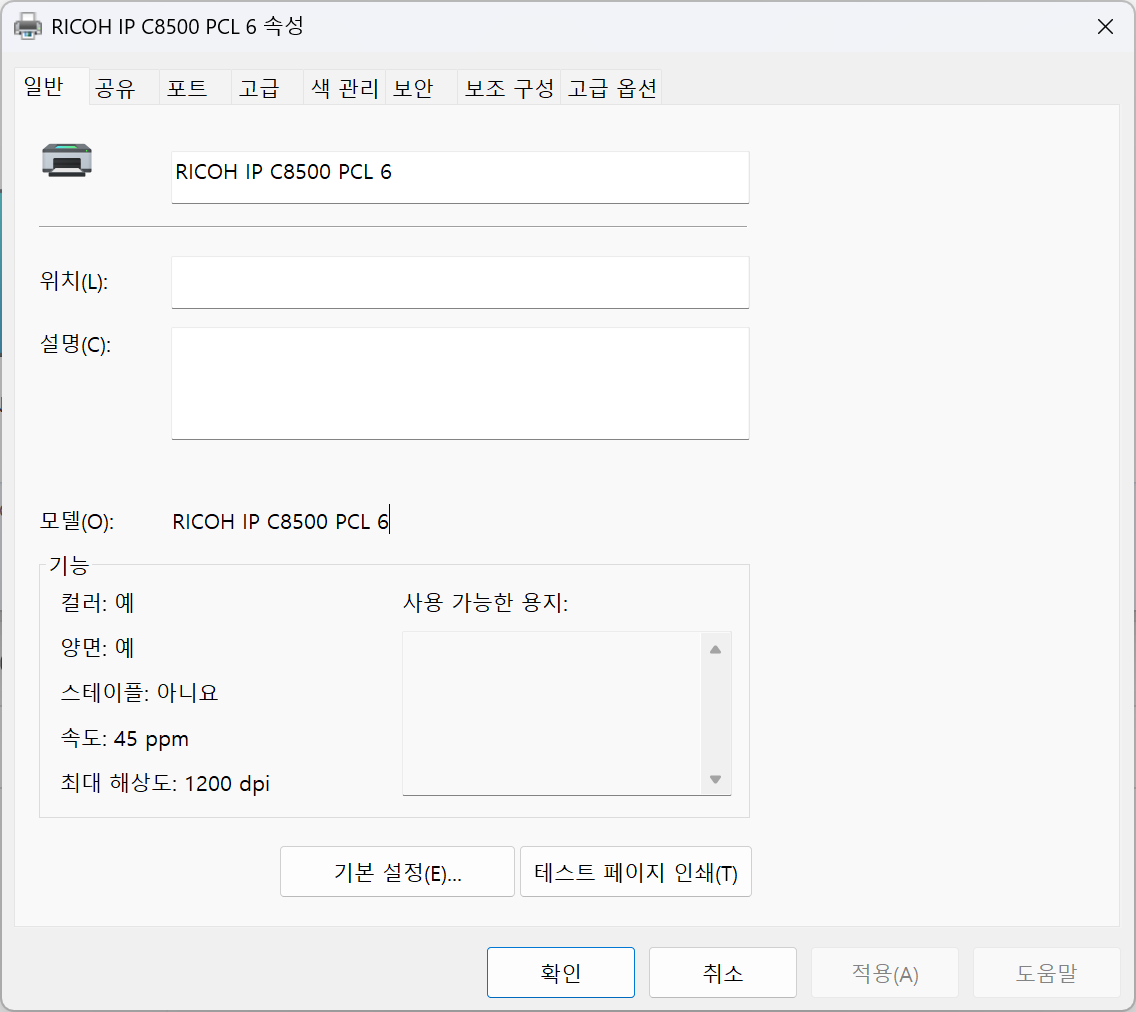Switch to the 고급 옵션 tab
The height and width of the screenshot is (1012, 1136).
(x=611, y=88)
